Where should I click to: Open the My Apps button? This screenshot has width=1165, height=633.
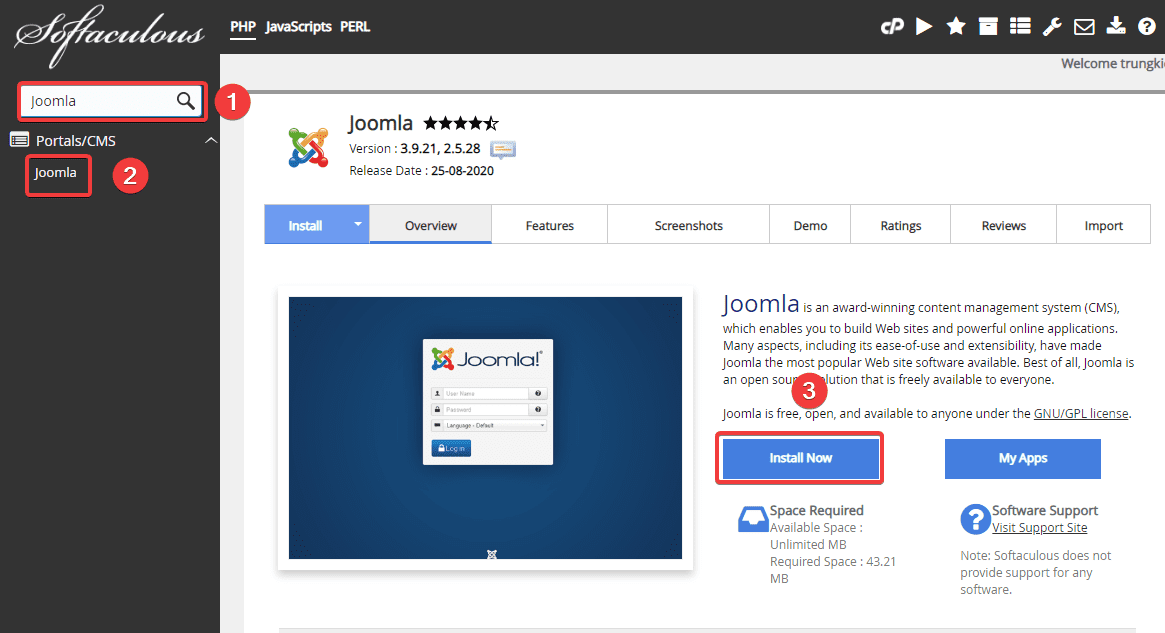(x=1022, y=458)
